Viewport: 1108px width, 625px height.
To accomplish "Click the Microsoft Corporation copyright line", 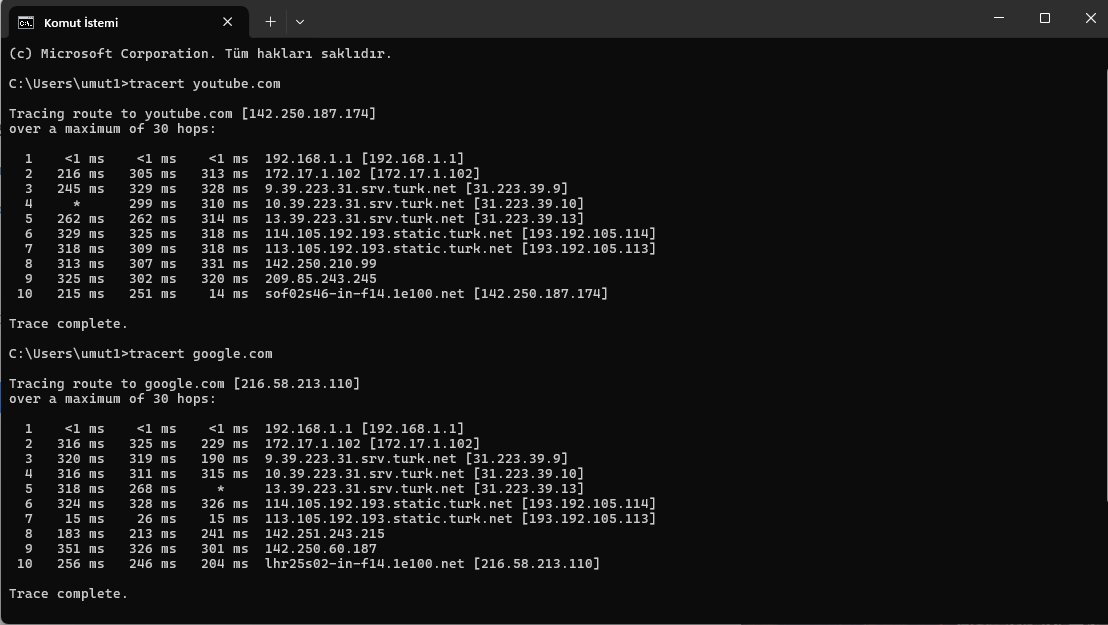I will 200,54.
